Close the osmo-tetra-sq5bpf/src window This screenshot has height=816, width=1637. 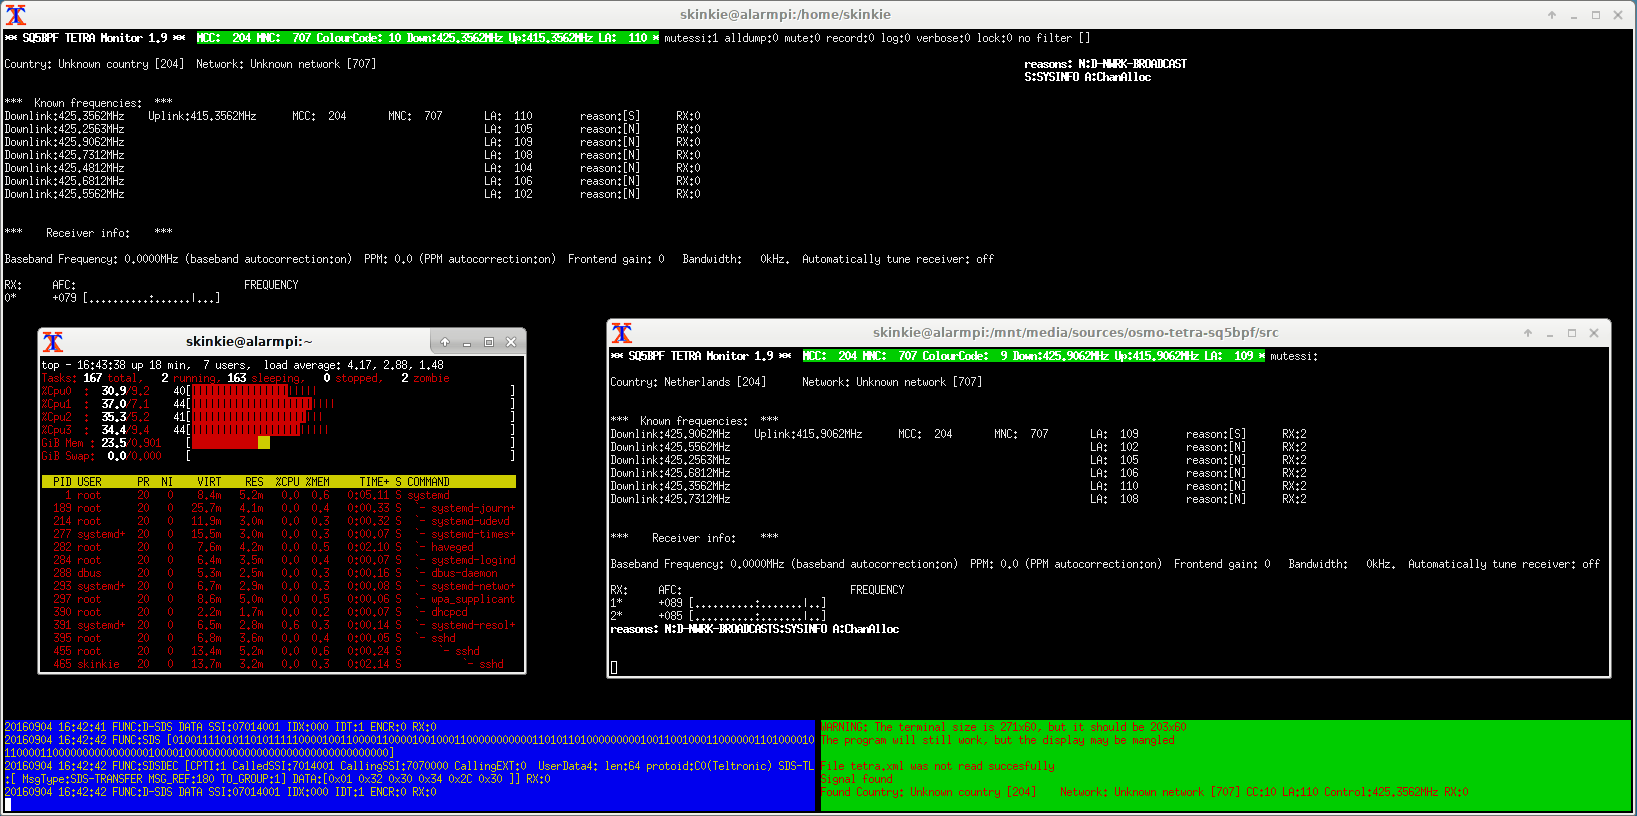tap(1594, 333)
